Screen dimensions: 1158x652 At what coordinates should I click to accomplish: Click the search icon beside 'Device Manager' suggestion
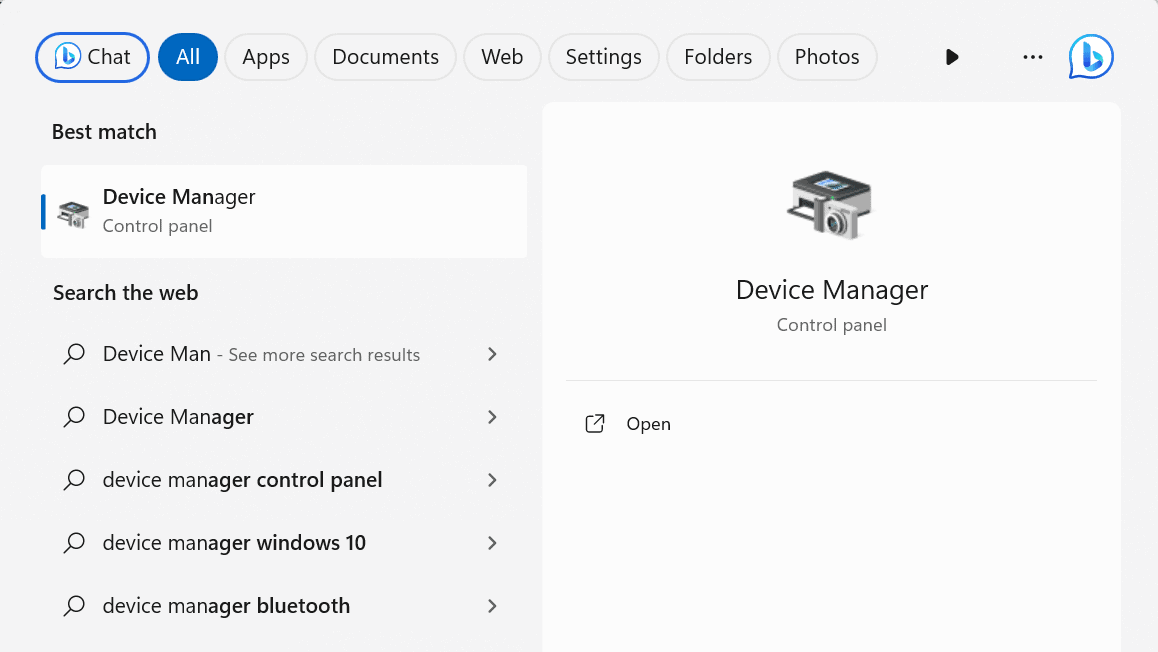tap(74, 417)
